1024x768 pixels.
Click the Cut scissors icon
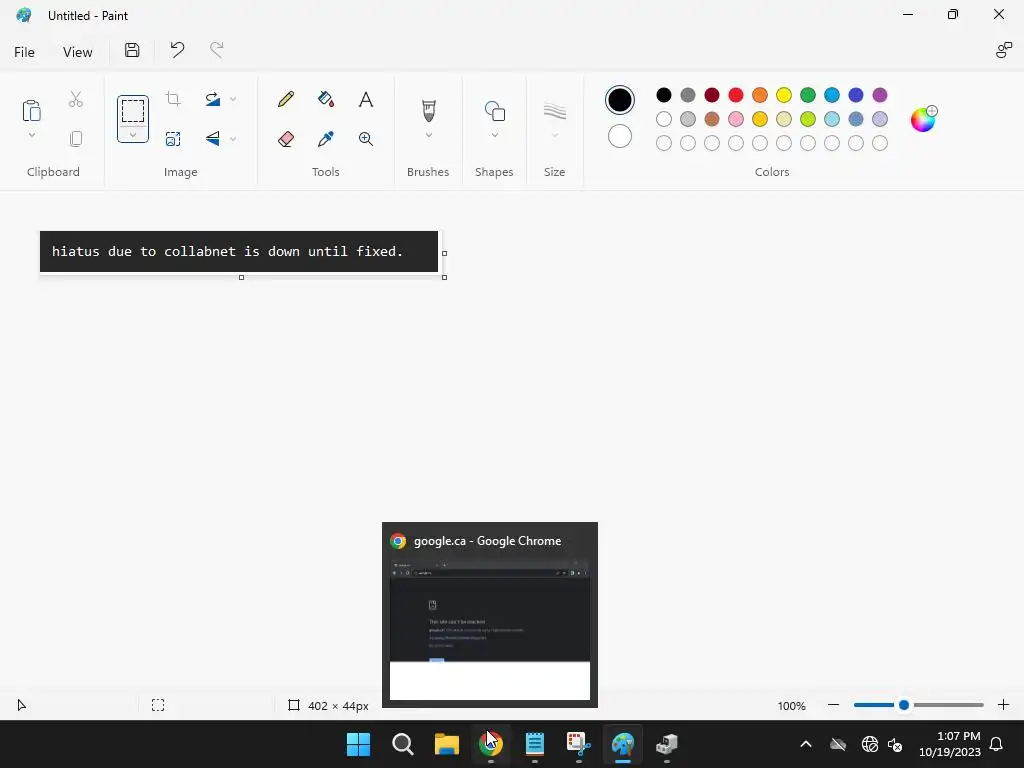coord(76,99)
